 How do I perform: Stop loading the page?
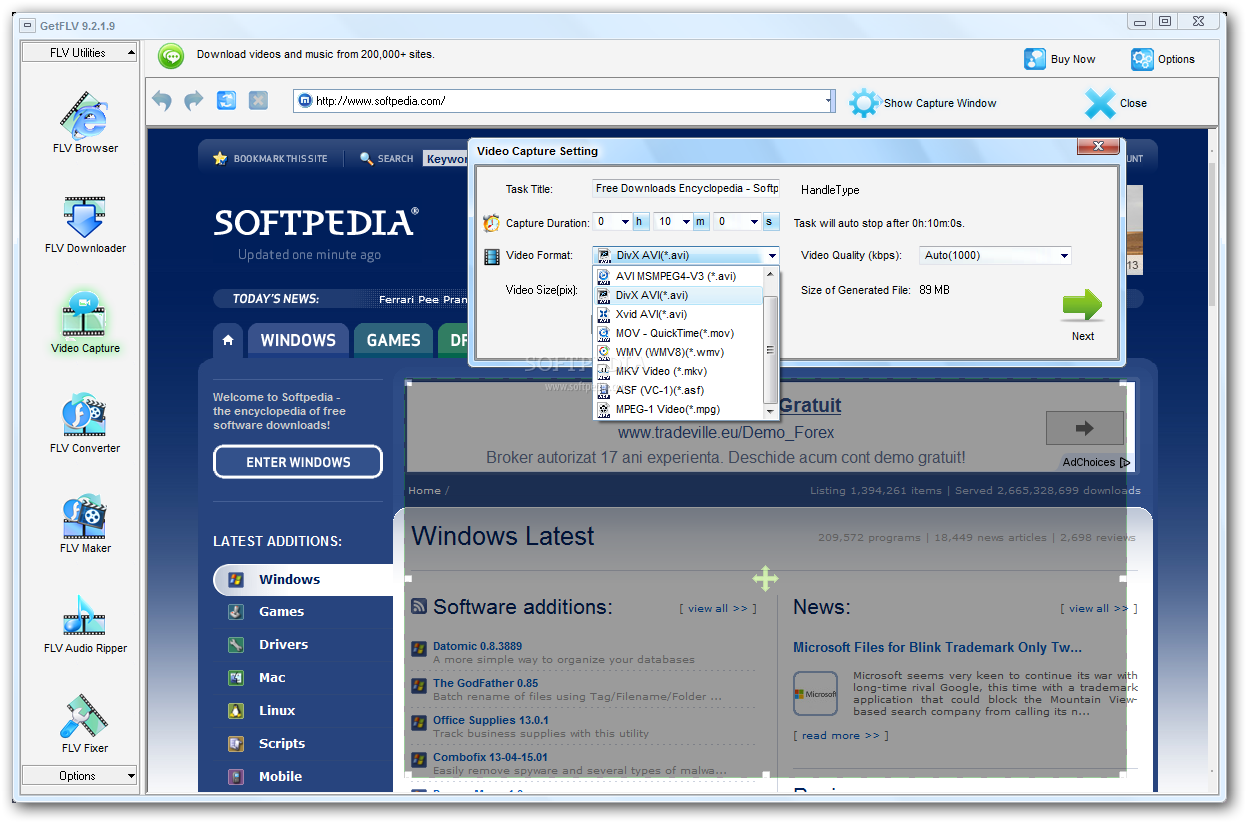pos(258,101)
